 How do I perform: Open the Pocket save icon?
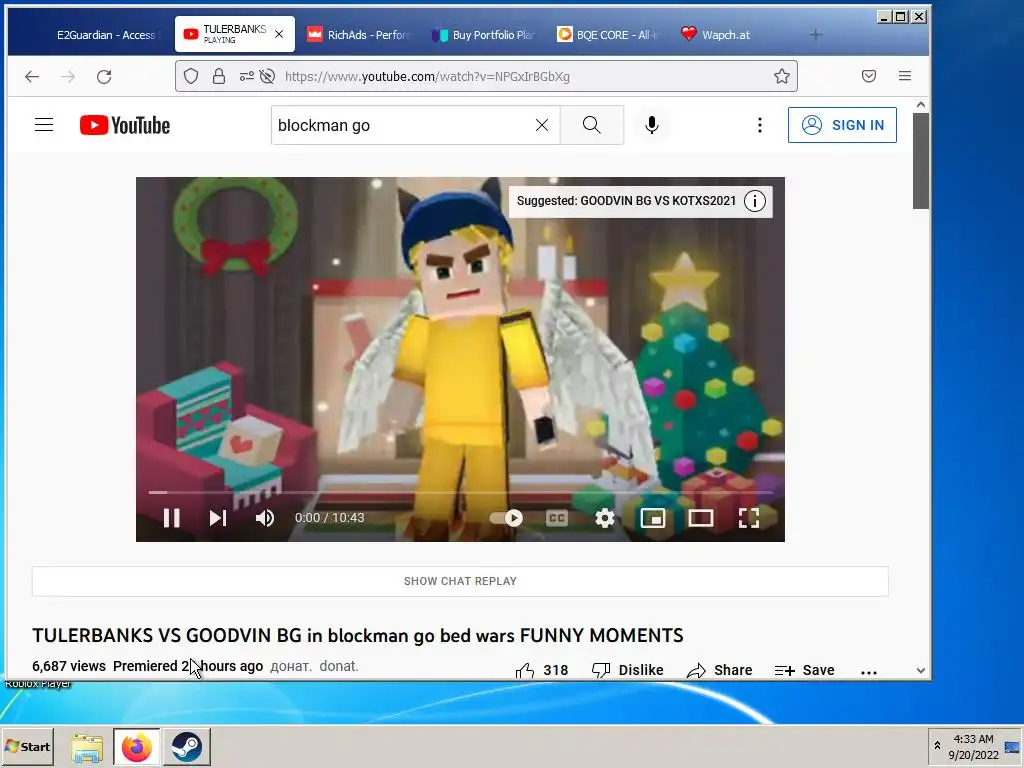pyautogui.click(x=869, y=76)
